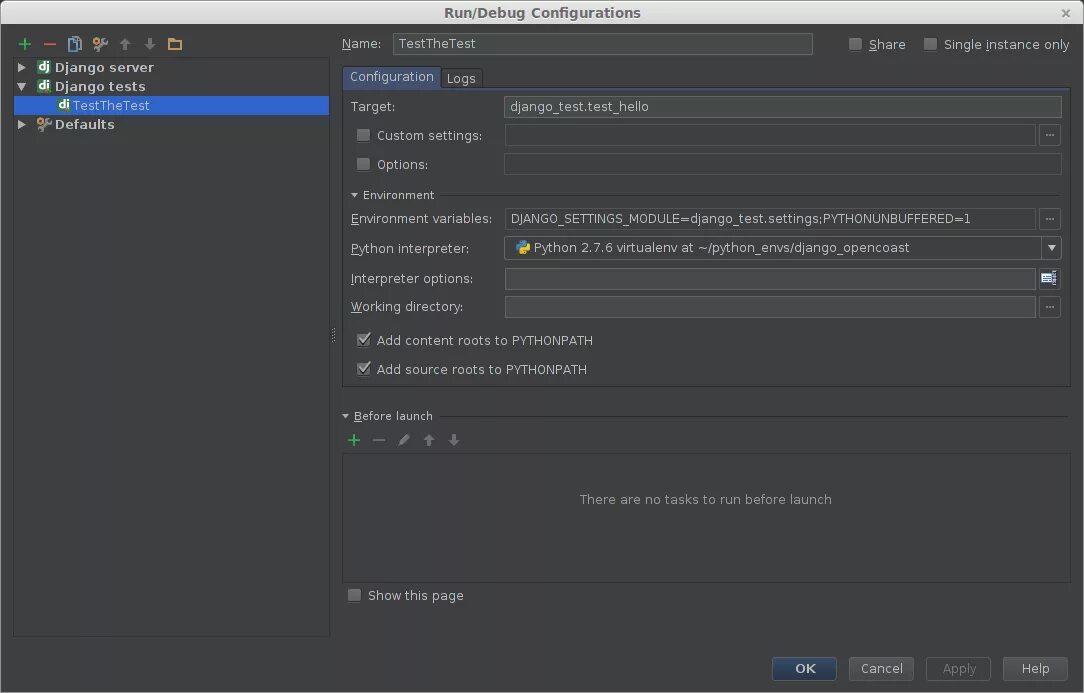1084x693 pixels.
Task: Copy the selected configuration icon
Action: click(75, 44)
